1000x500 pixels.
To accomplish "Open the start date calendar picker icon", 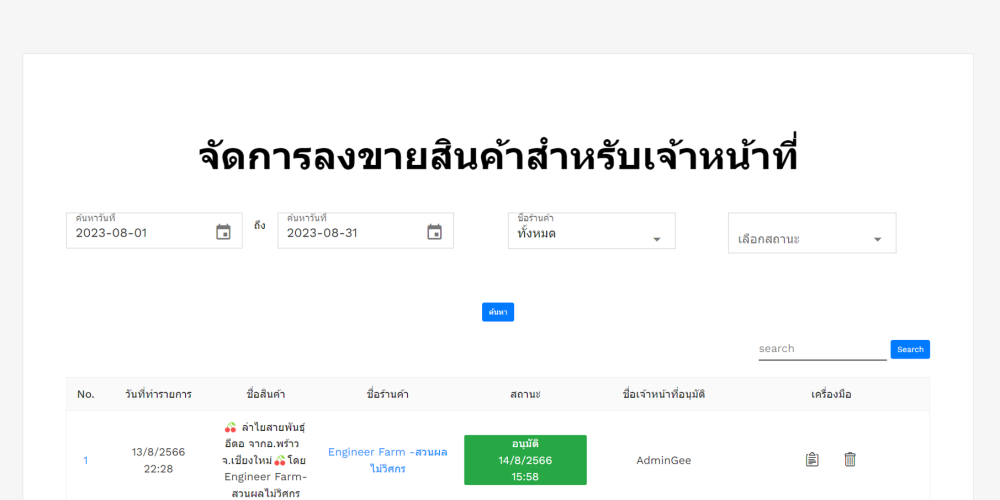I will pyautogui.click(x=223, y=232).
